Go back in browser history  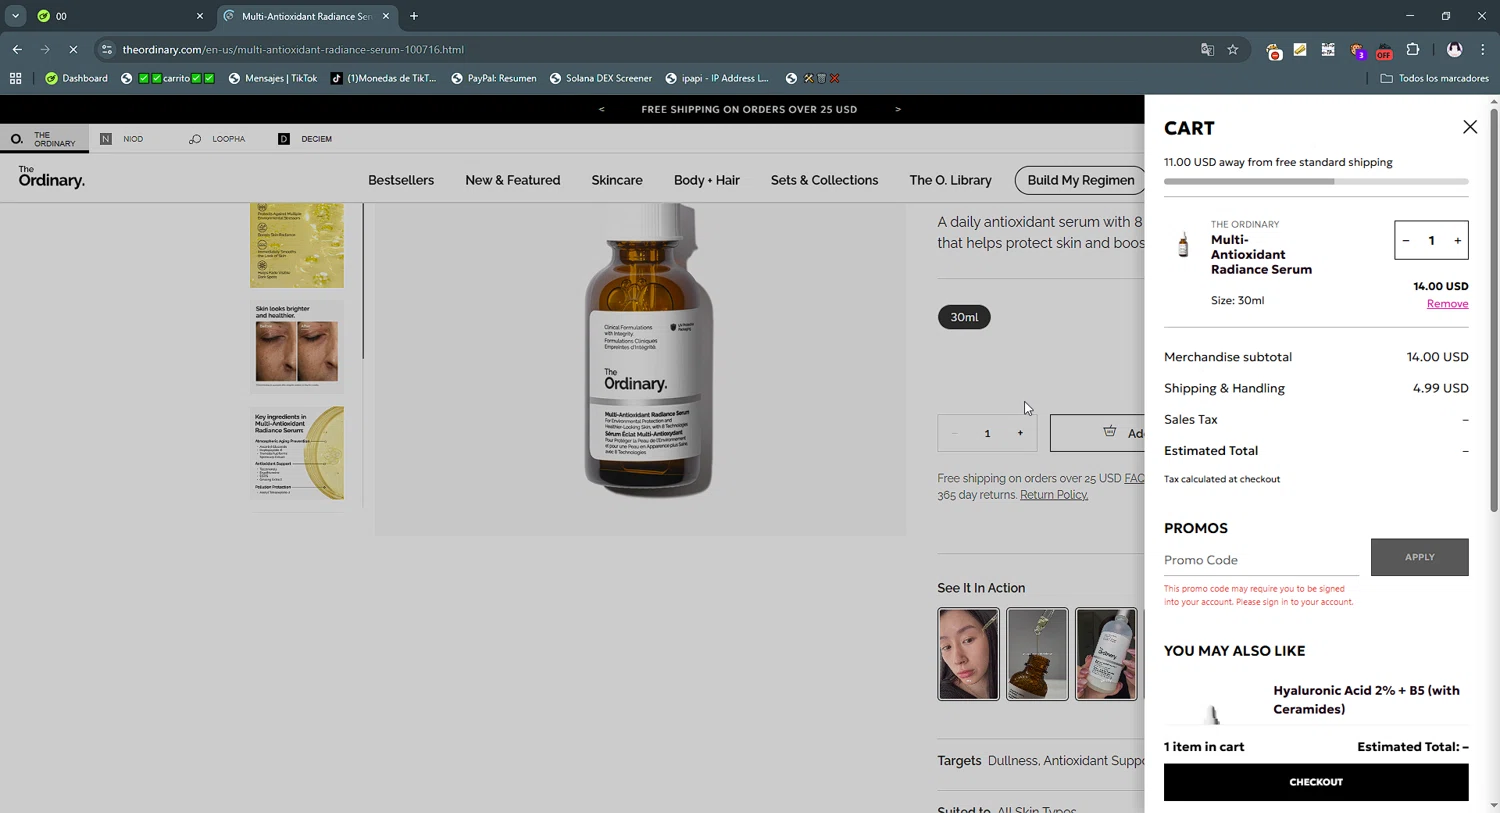(x=17, y=49)
